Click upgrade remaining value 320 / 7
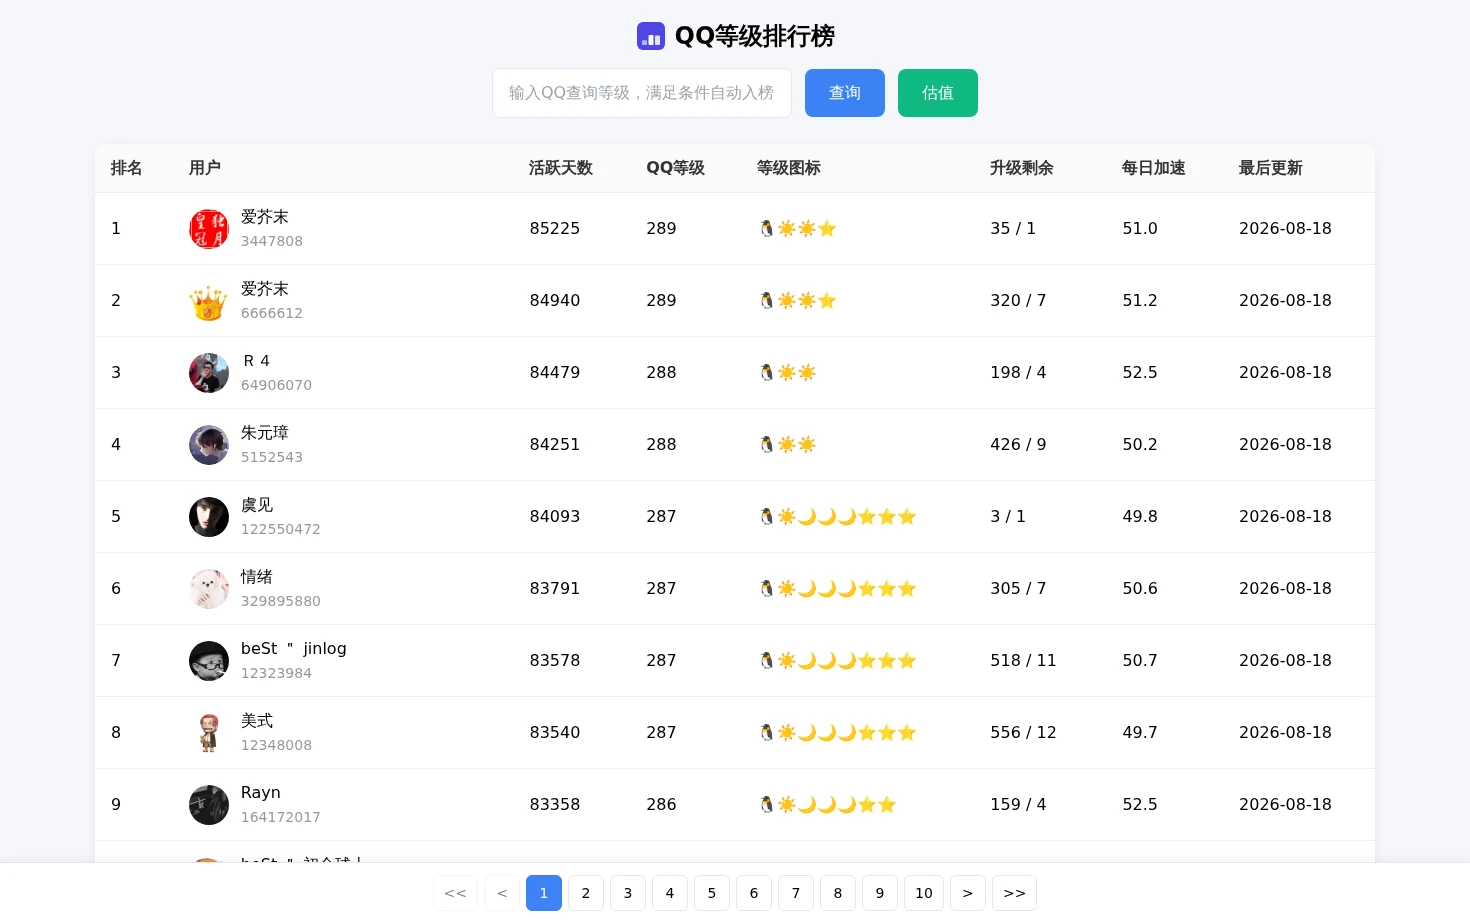This screenshot has height=923, width=1470. click(x=1018, y=301)
